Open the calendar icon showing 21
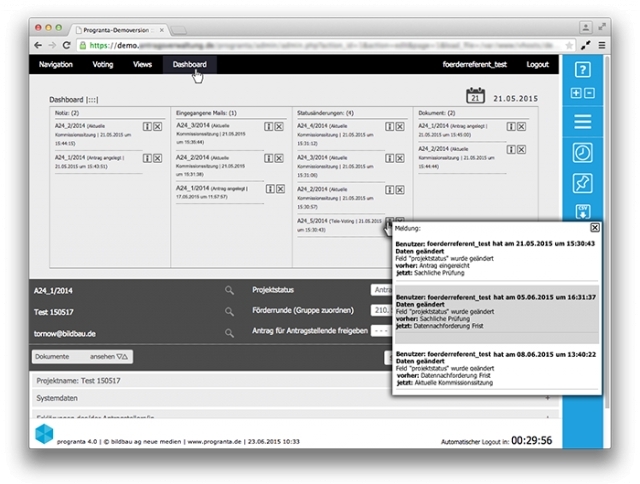 tap(476, 95)
